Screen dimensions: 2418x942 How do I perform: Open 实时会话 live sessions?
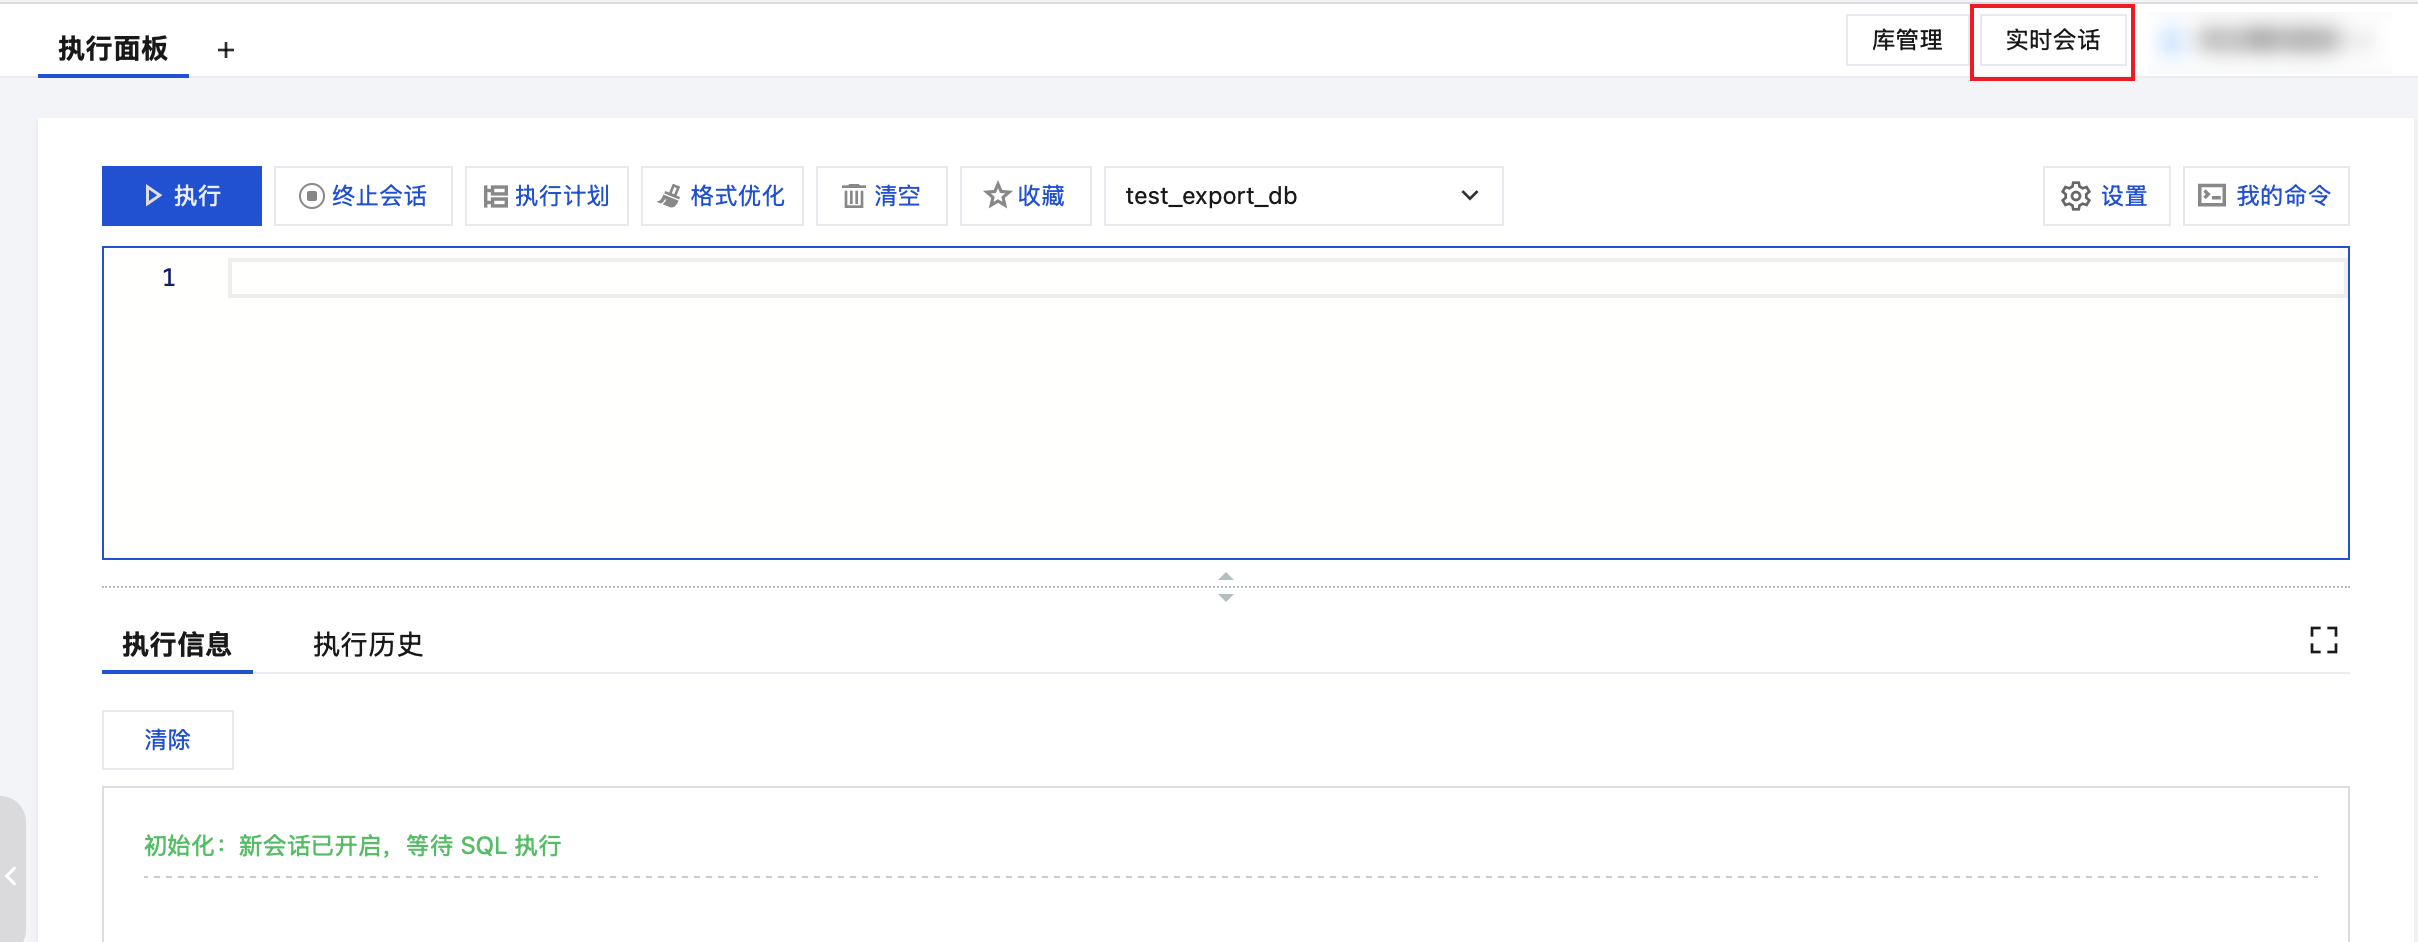pos(2053,40)
